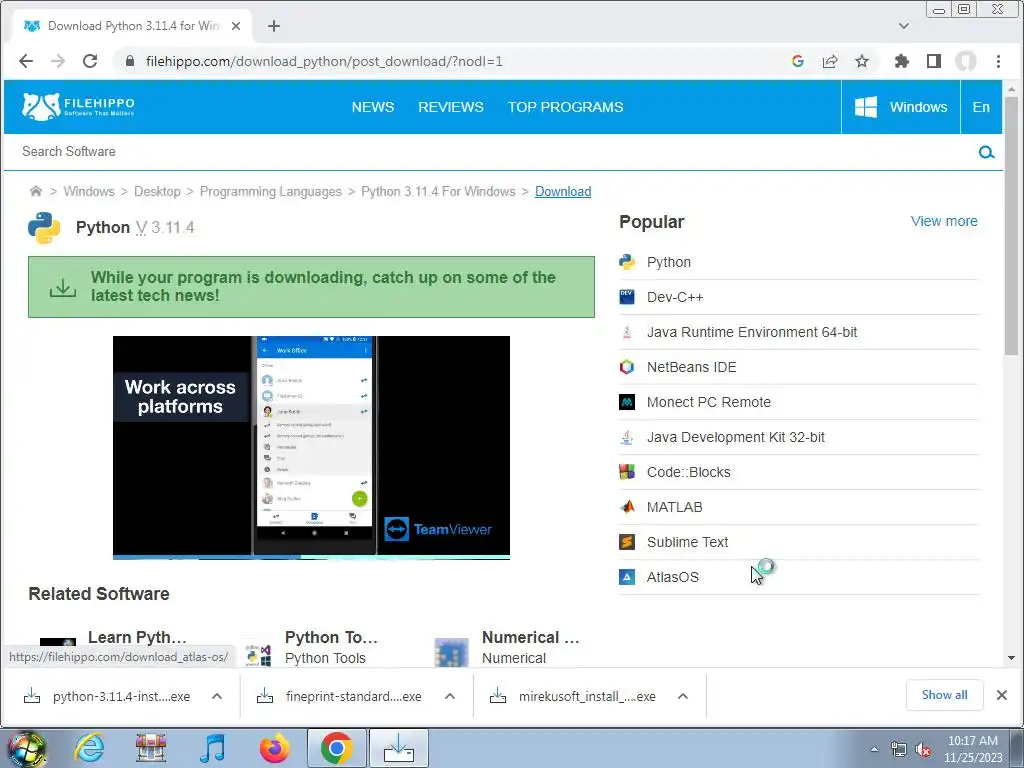Reload the page with the refresh icon

point(90,61)
